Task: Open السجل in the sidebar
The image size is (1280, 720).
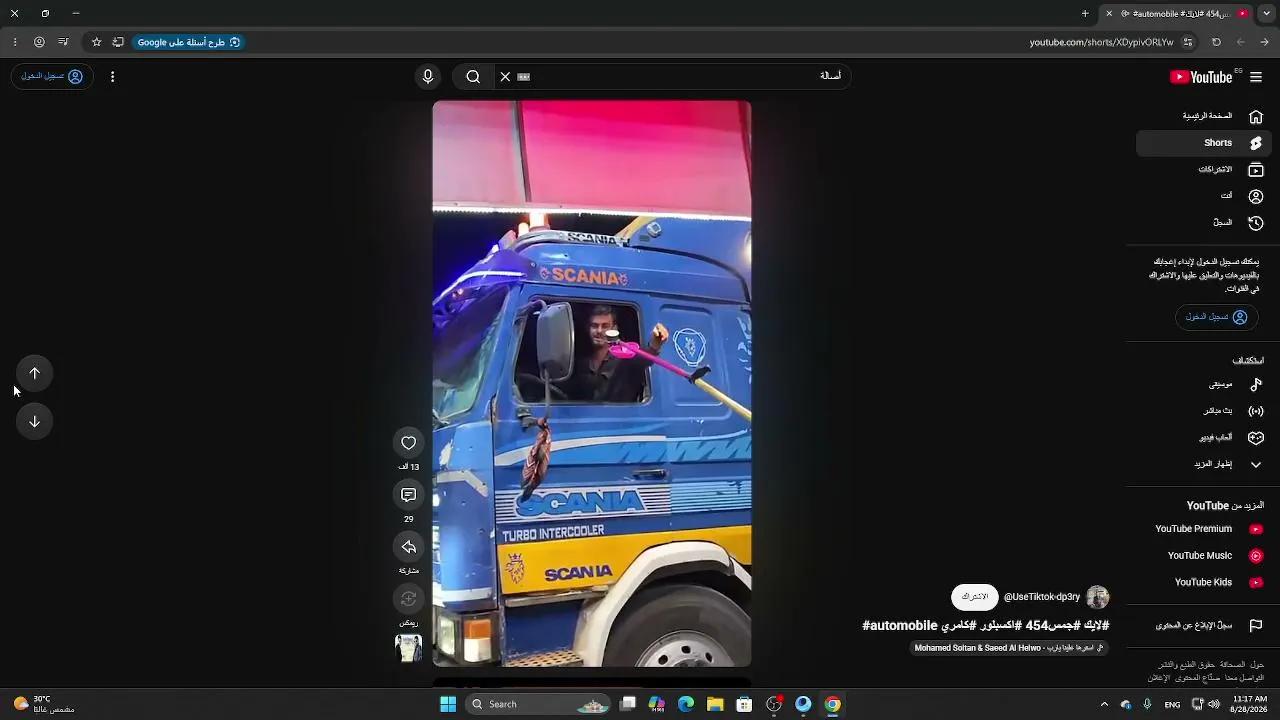Action: click(1204, 223)
